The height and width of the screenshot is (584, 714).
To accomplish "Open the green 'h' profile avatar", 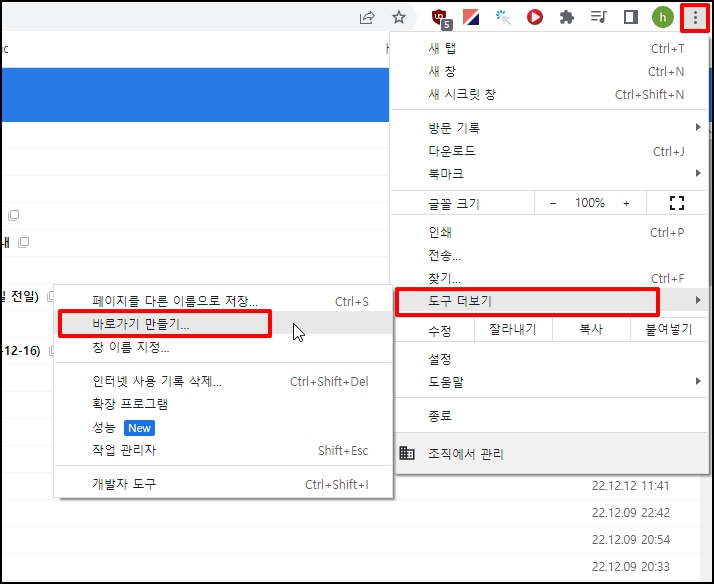I will pyautogui.click(x=663, y=18).
